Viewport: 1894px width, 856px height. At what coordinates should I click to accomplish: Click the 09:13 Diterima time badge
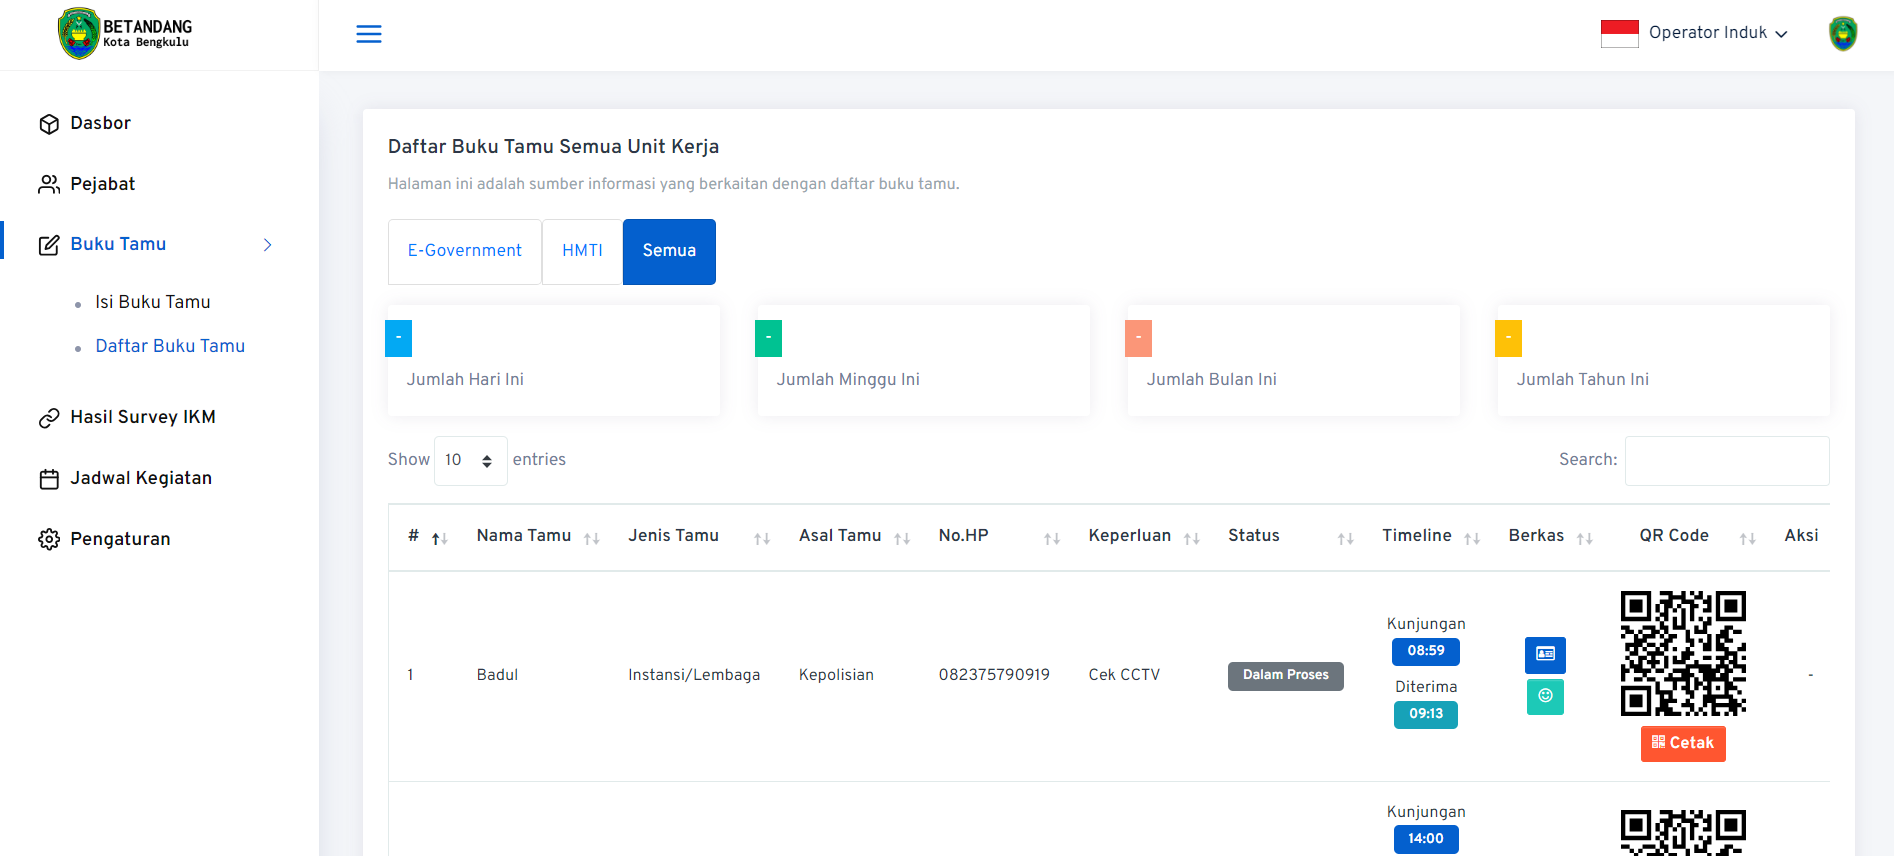(1426, 714)
